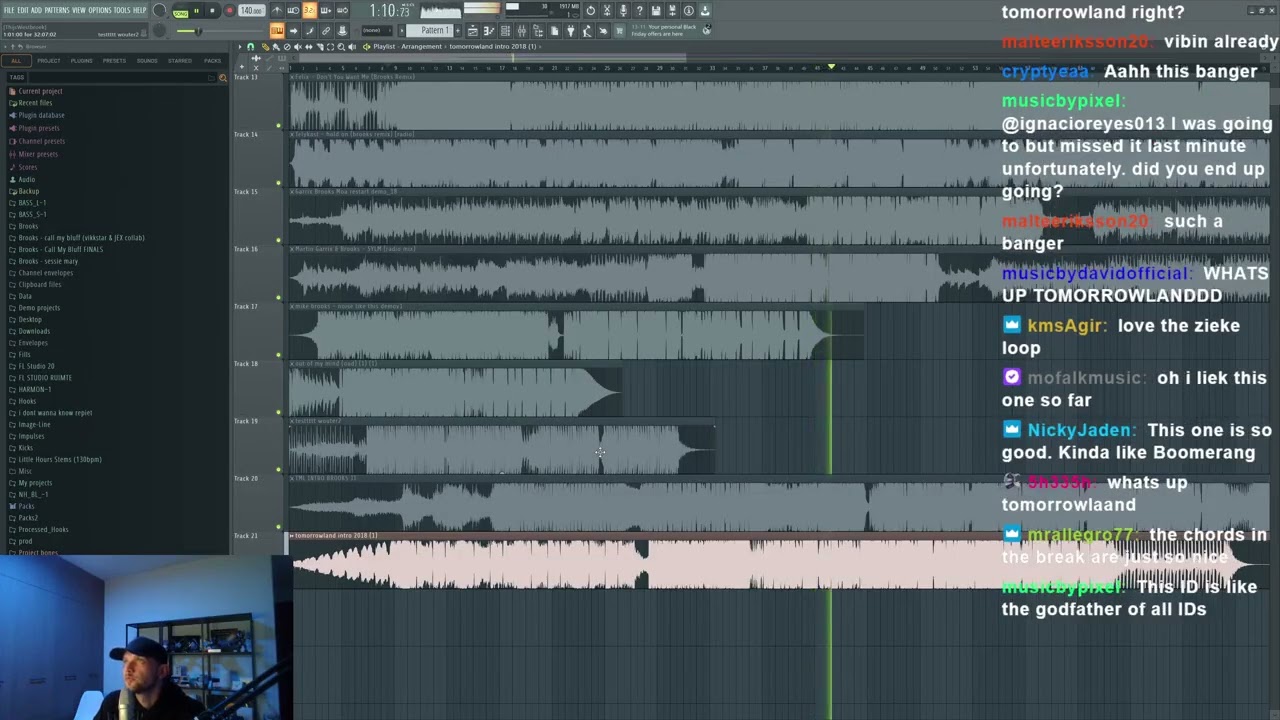This screenshot has height=720, width=1280.
Task: Expand the Image-Line folder
Action: tap(34, 425)
